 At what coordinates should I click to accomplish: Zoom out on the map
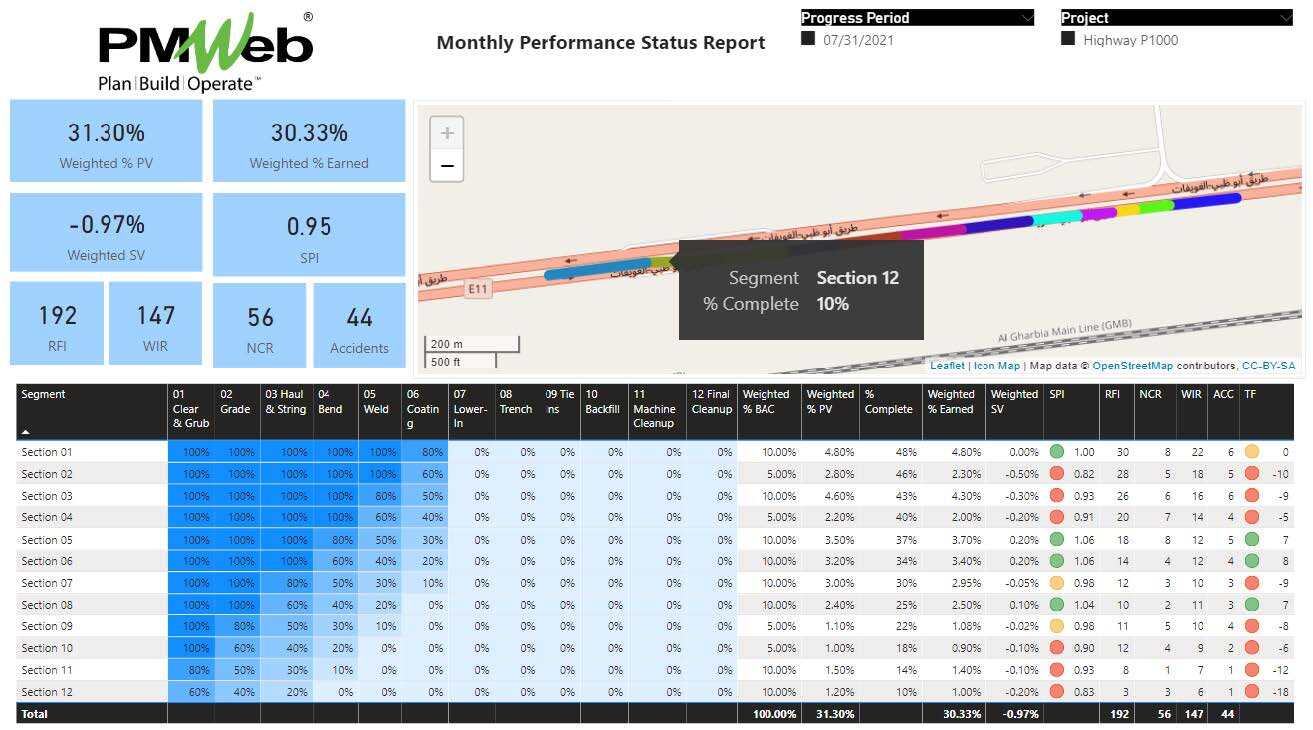pyautogui.click(x=446, y=166)
